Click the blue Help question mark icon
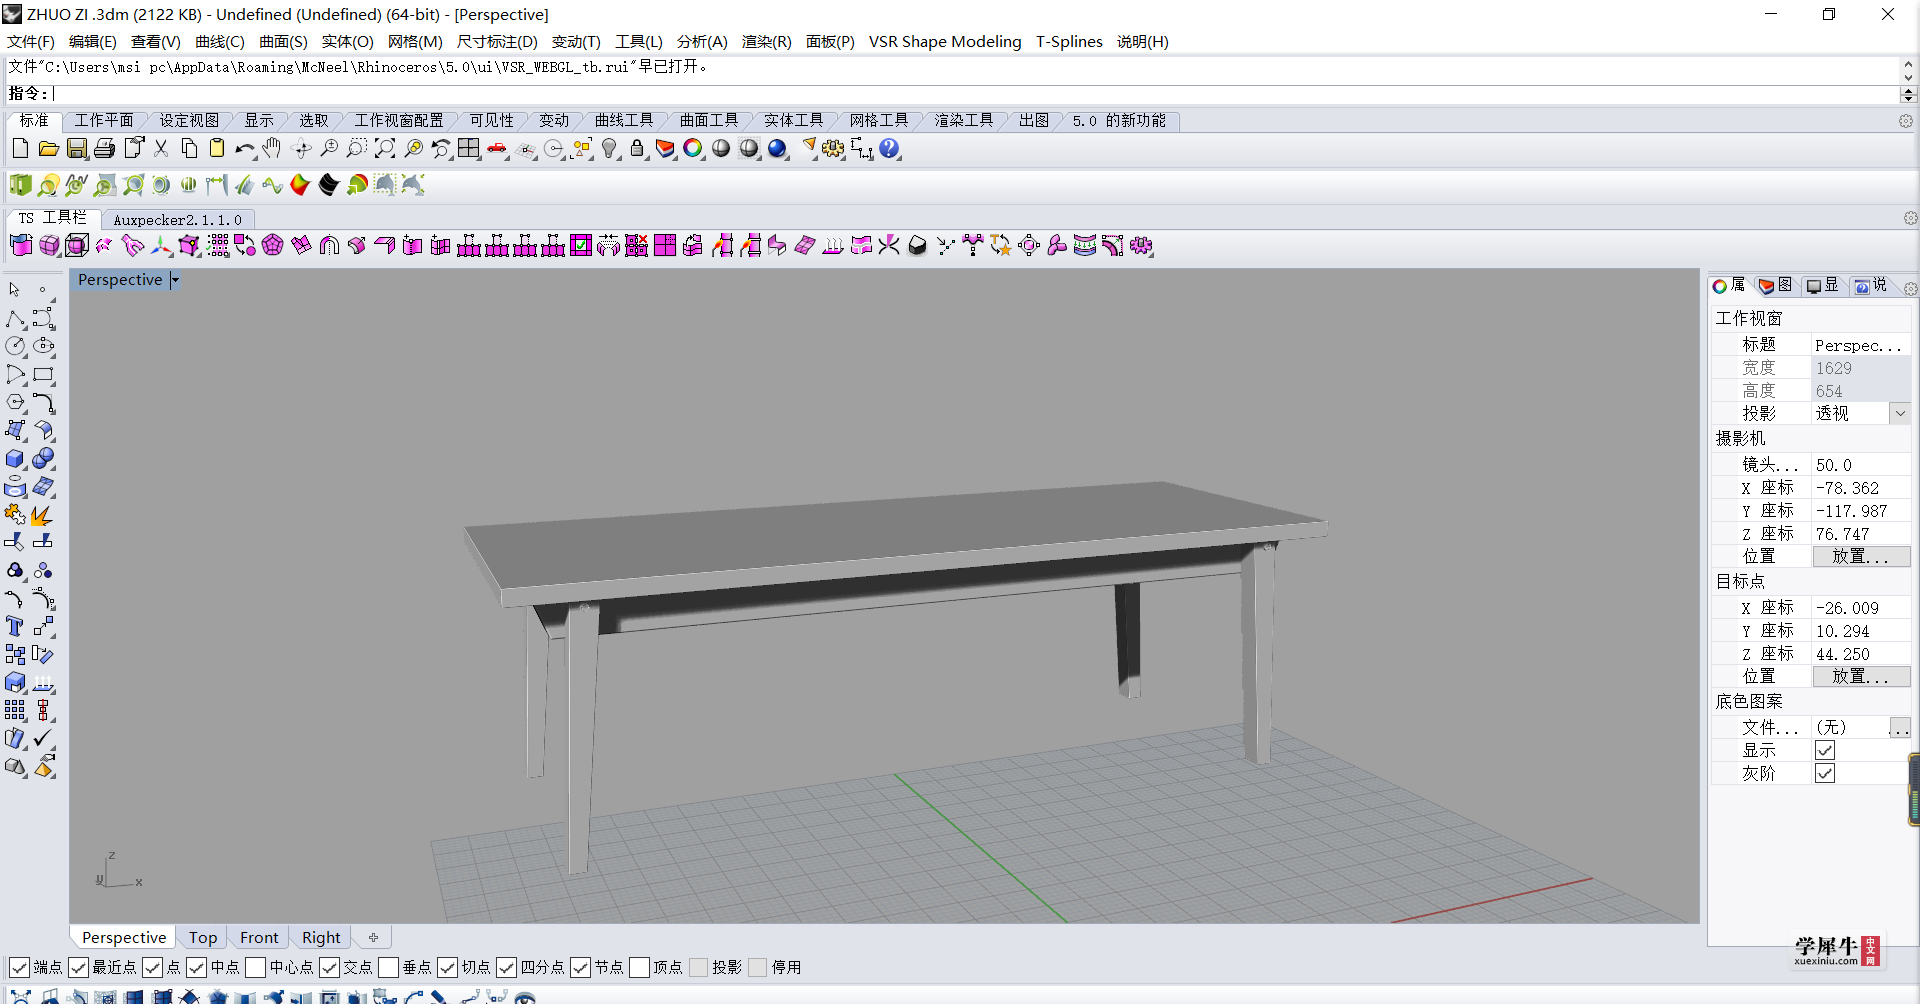Screen dimensions: 1920x1004 [x=889, y=149]
